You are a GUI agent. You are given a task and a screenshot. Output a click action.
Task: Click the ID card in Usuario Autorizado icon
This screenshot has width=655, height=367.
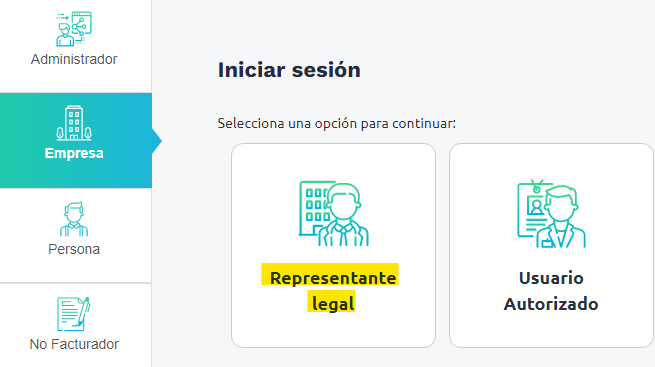[x=534, y=209]
